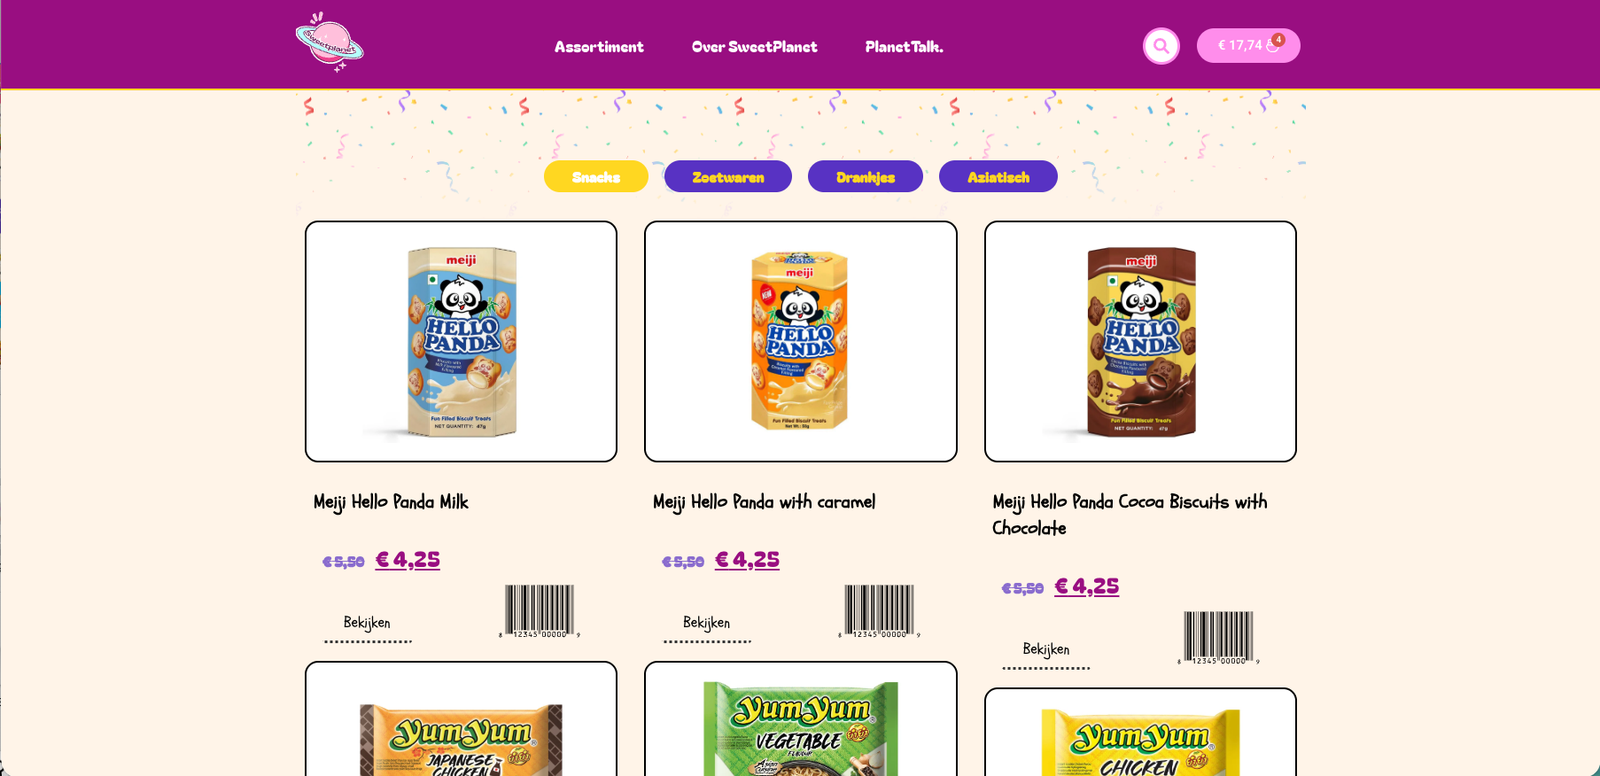1600x776 pixels.
Task: Open the Assortiment menu
Action: (x=599, y=47)
